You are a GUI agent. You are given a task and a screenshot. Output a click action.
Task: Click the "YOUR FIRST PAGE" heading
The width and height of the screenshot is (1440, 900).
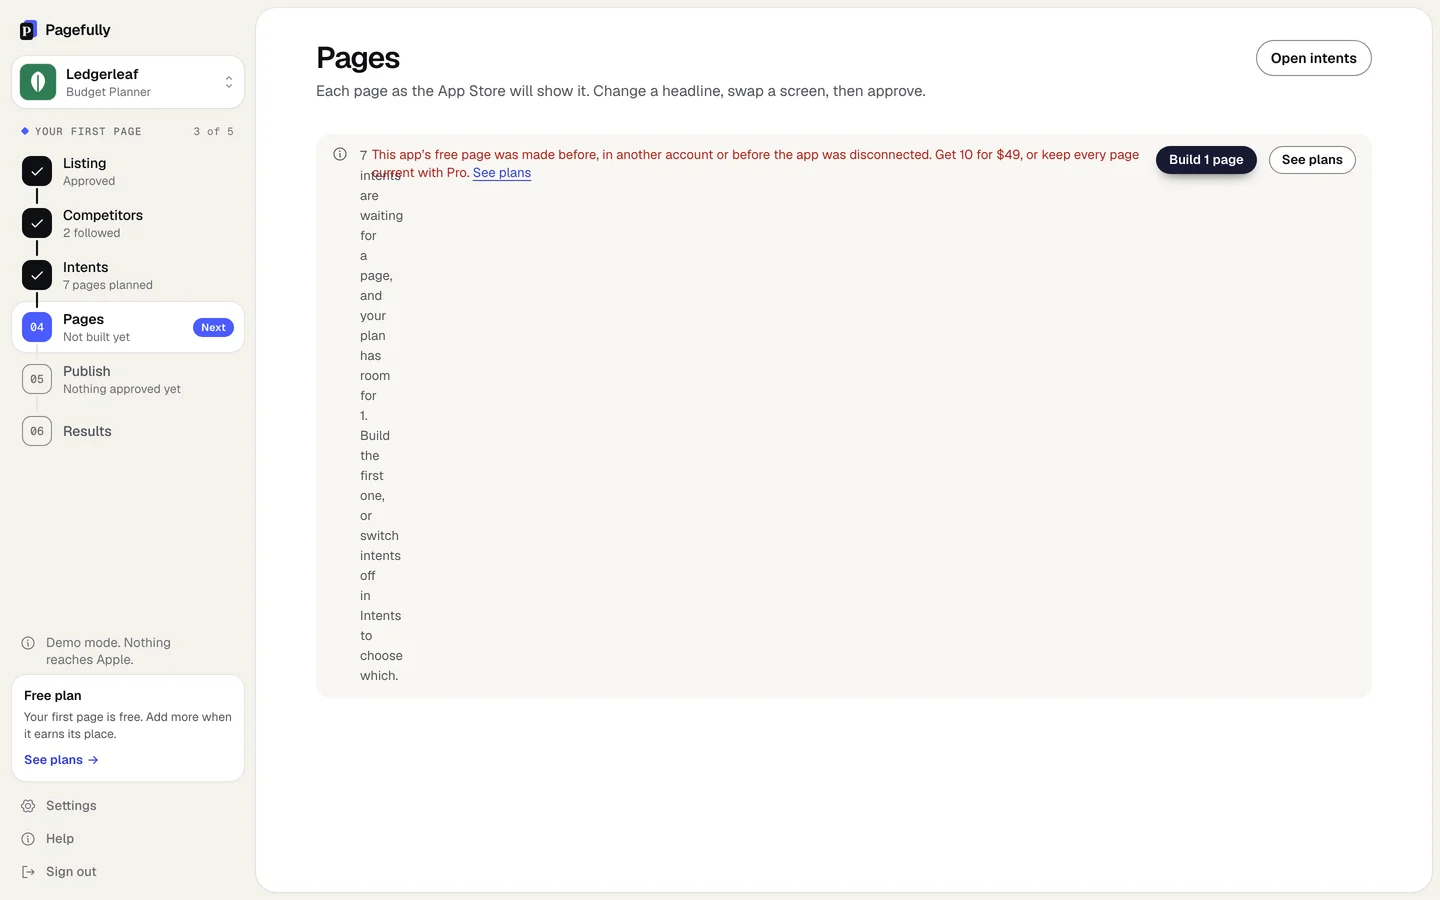coord(88,131)
